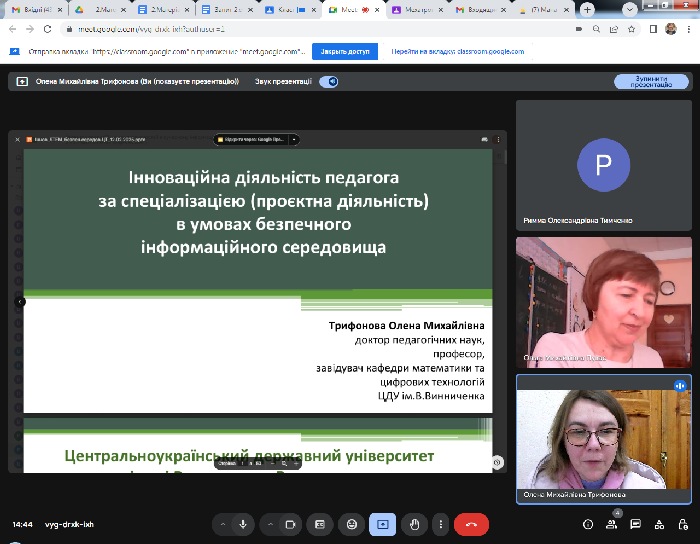Expand video settings arrow beside camera
The image size is (700, 544).
pyautogui.click(x=270, y=524)
